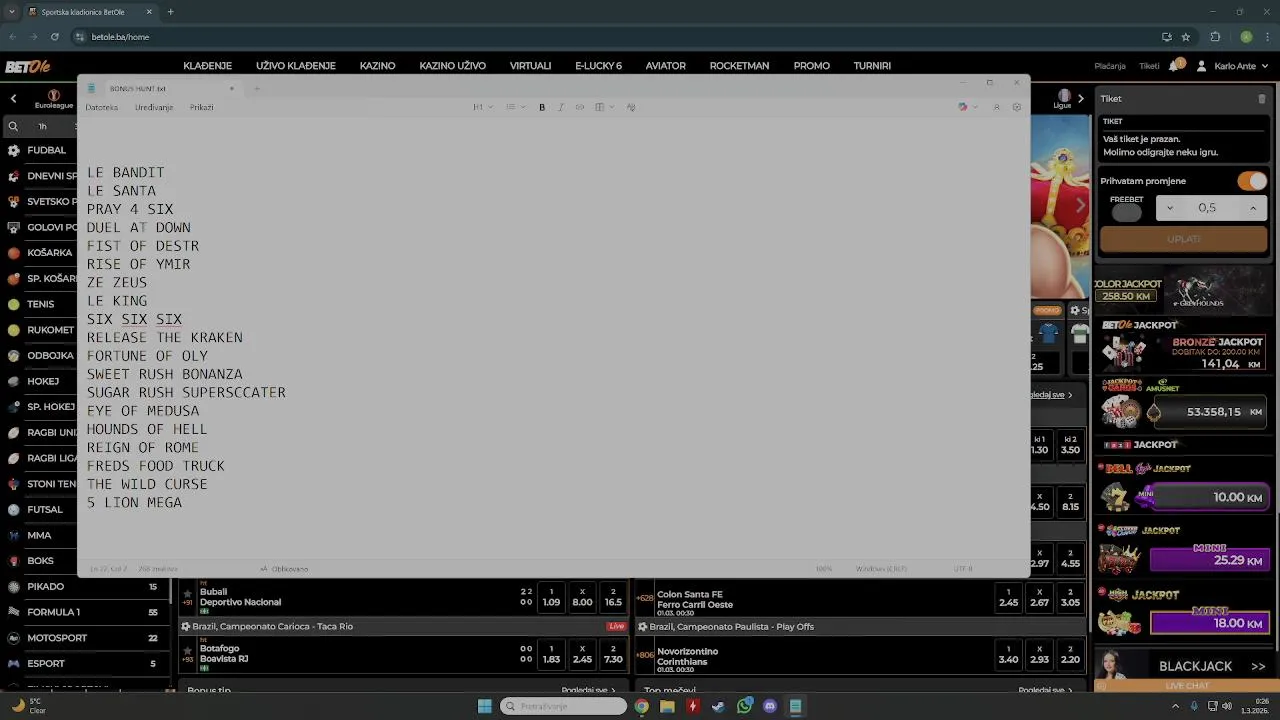Insert link using Notepad toolbar icon
The height and width of the screenshot is (720, 1280).
(580, 107)
